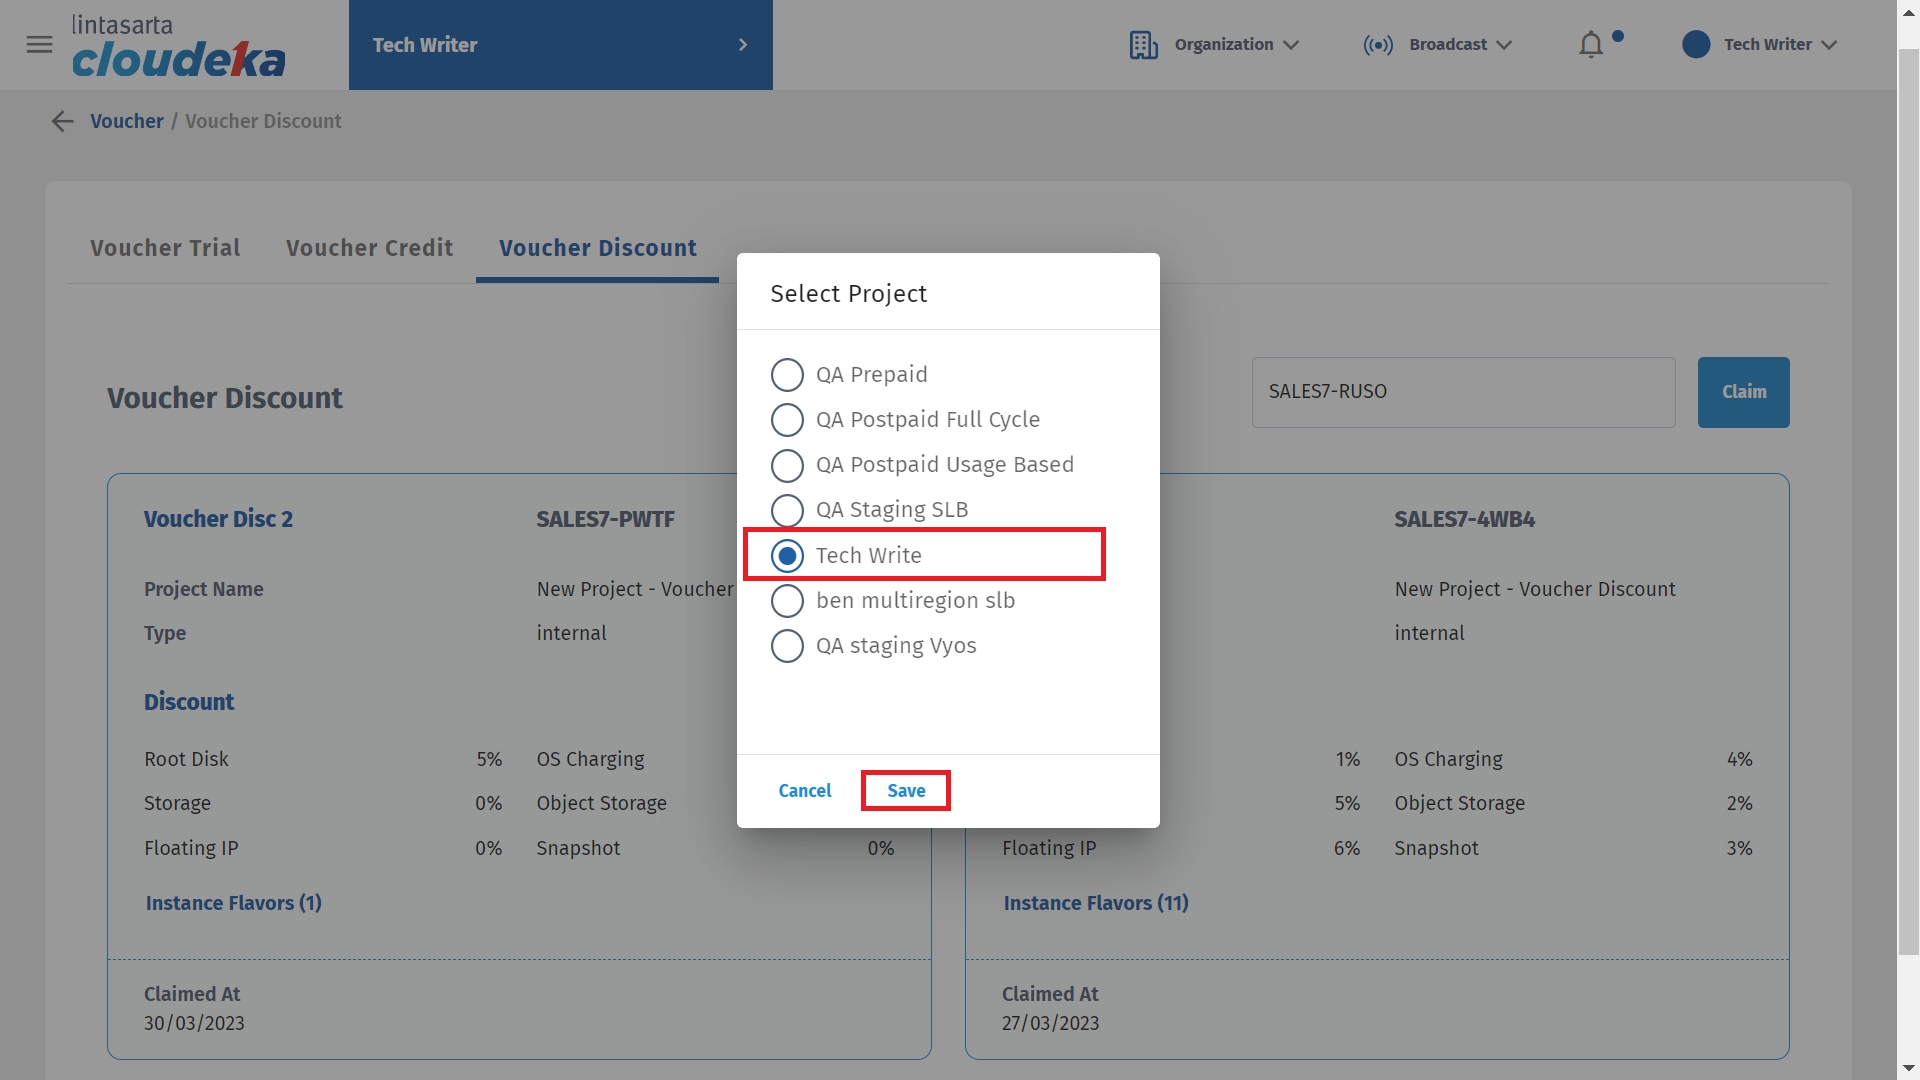This screenshot has height=1080, width=1920.
Task: Click the Broadcast signal icon
Action: click(x=1378, y=45)
